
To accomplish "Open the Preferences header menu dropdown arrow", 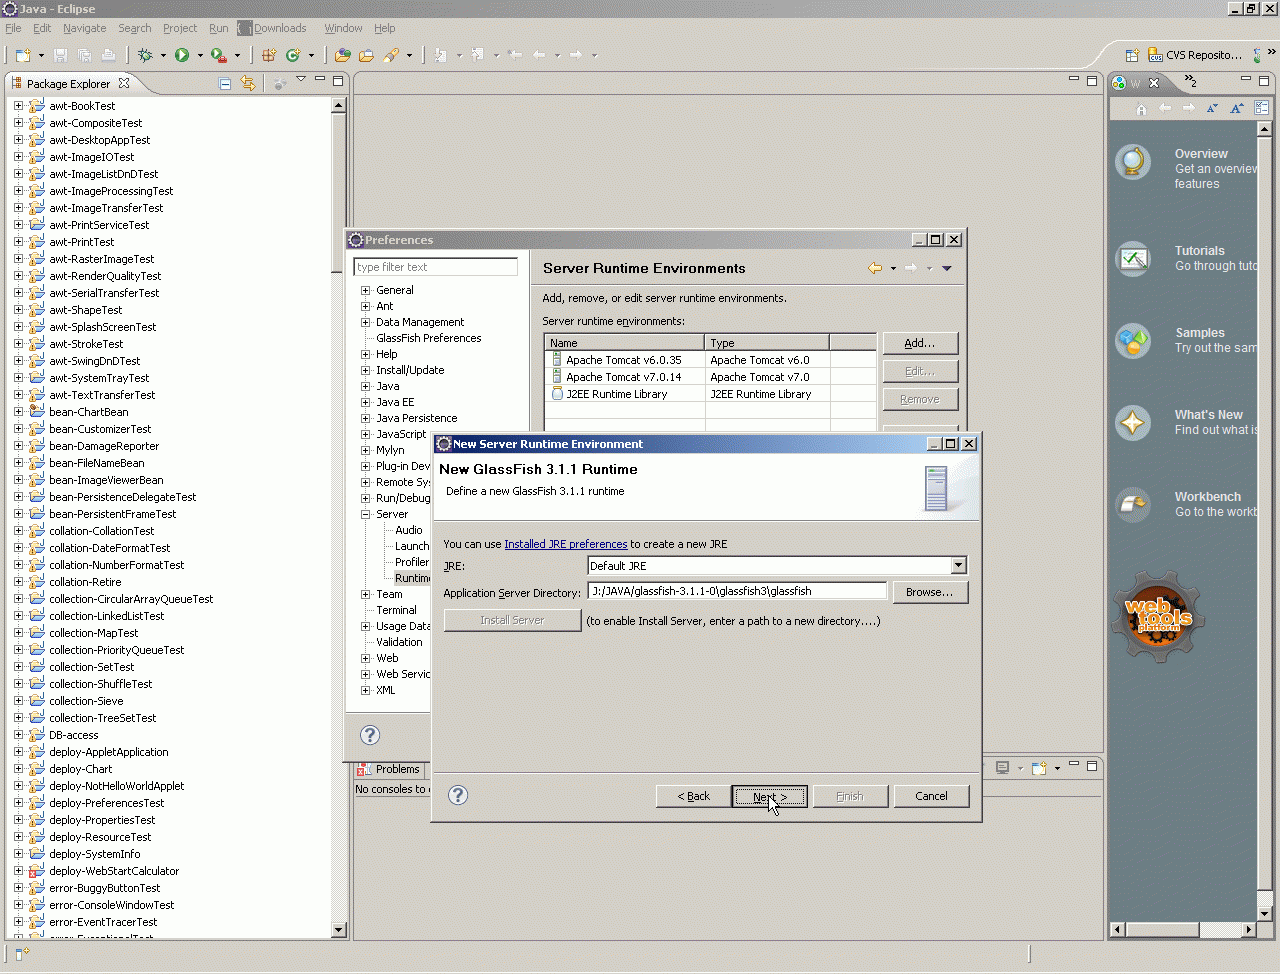I will (947, 268).
